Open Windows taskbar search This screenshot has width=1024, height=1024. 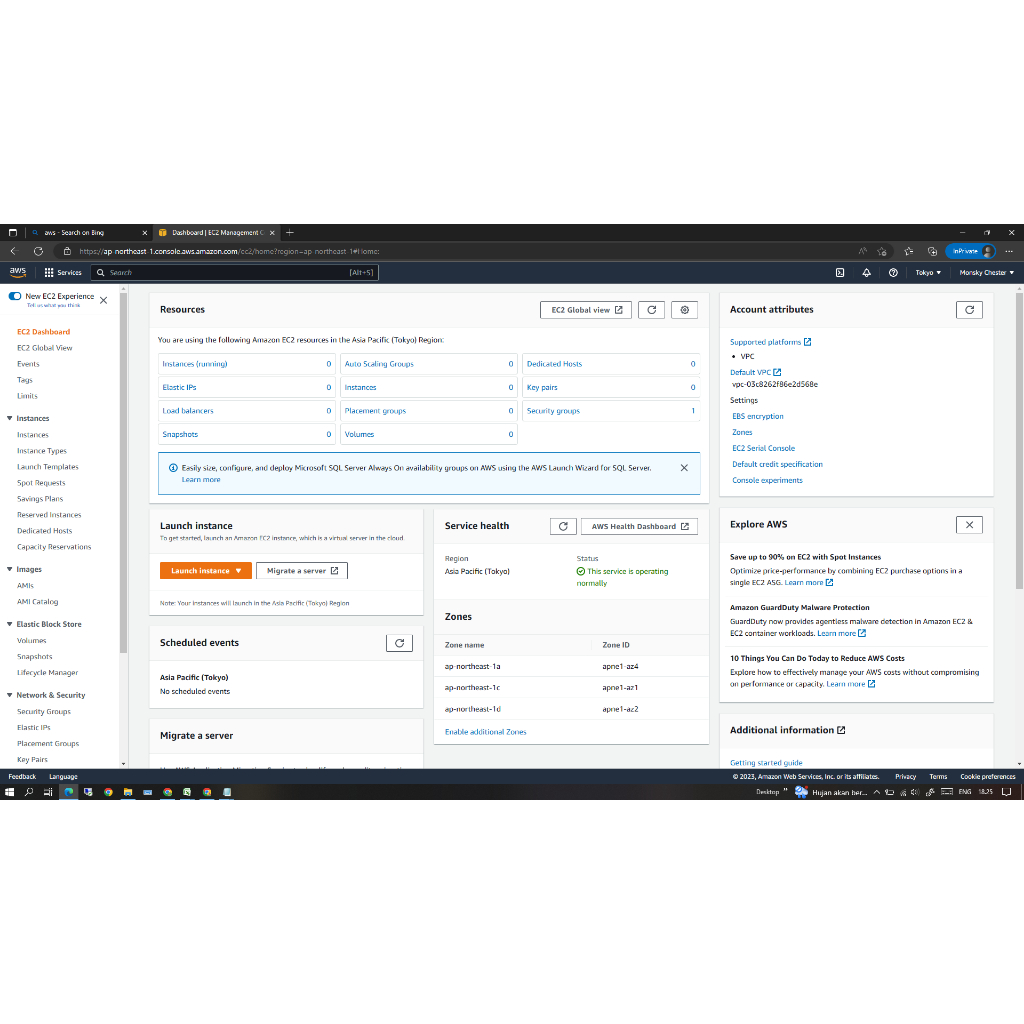click(x=29, y=792)
